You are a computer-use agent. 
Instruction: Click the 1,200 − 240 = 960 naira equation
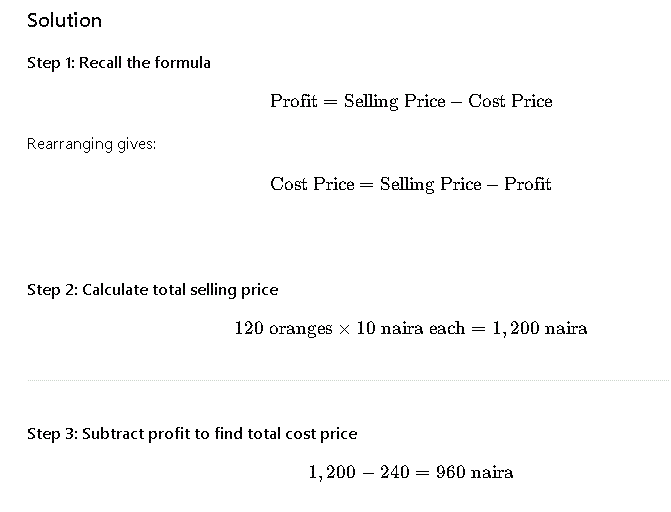[411, 473]
